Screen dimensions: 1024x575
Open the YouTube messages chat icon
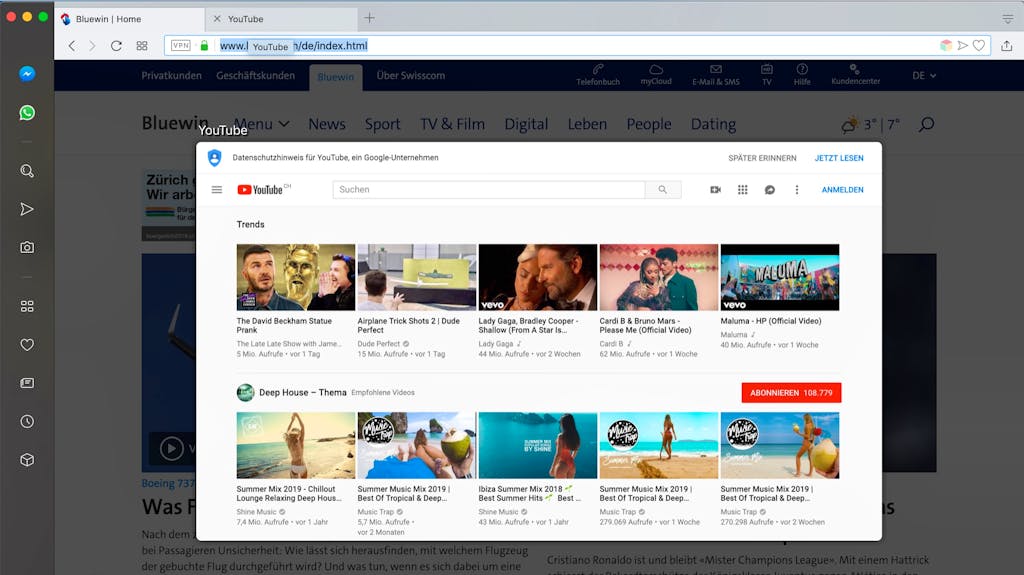770,189
